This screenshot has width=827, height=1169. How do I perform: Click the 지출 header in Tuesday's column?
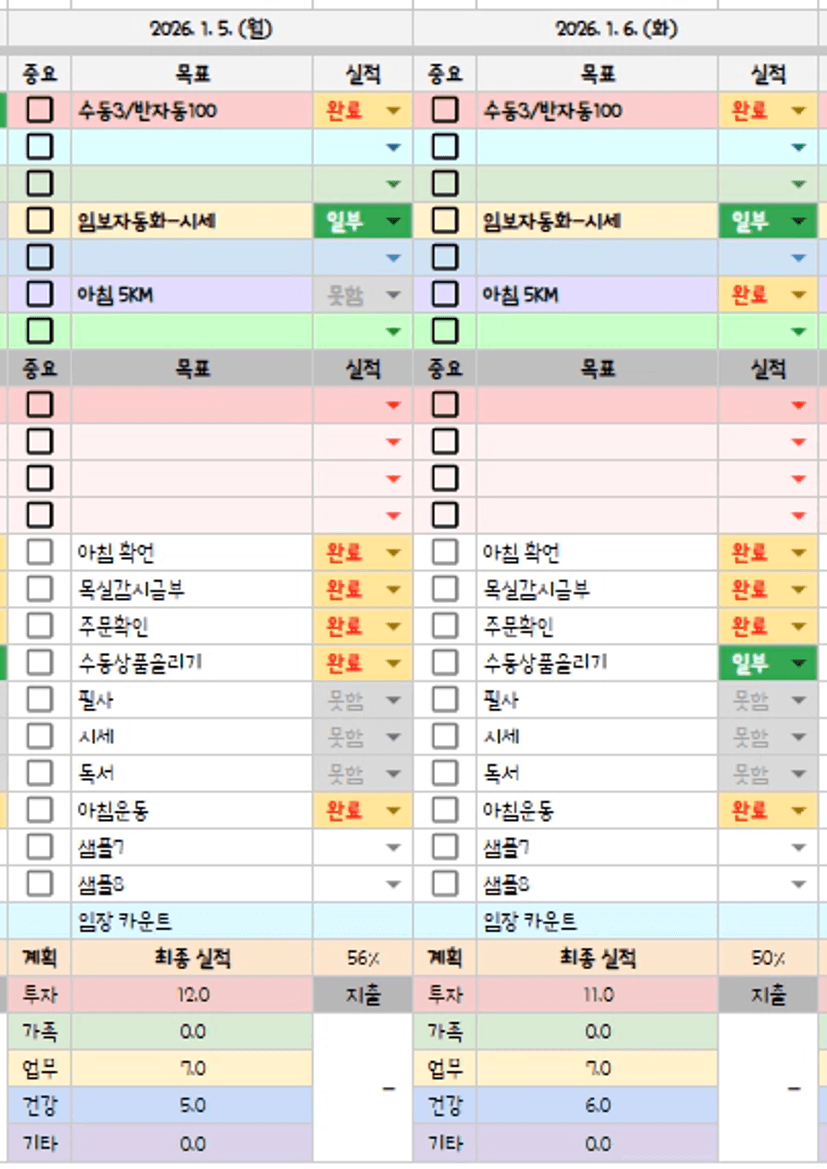click(x=767, y=995)
